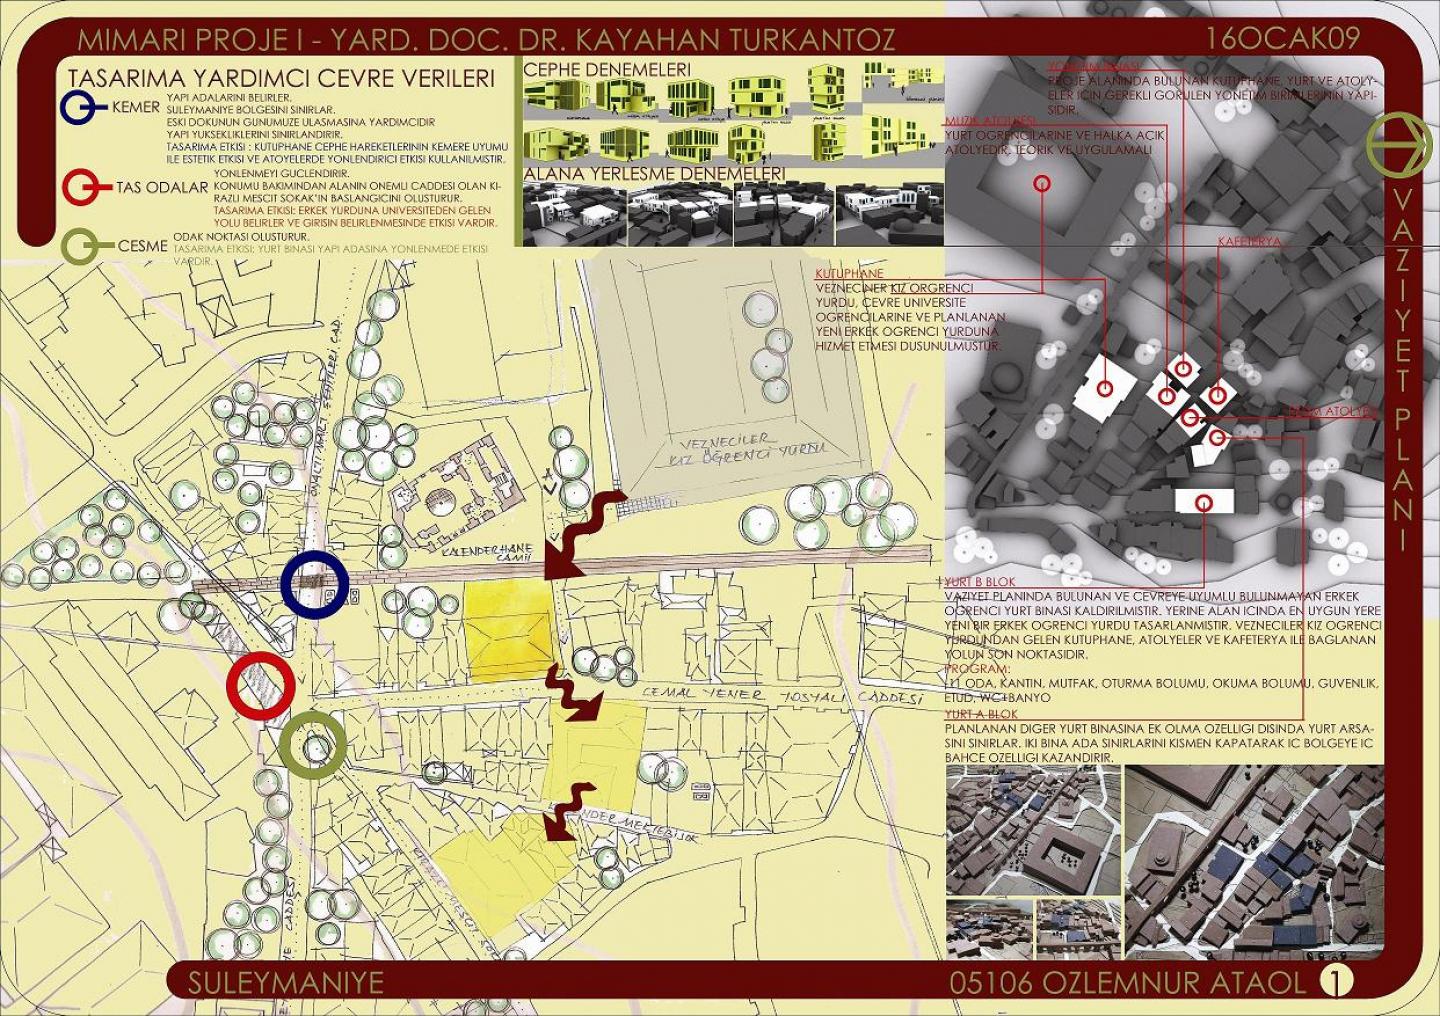Image resolution: width=1440 pixels, height=1016 pixels.
Task: Click the red marker on the courtyard building model
Action: [x=1043, y=183]
